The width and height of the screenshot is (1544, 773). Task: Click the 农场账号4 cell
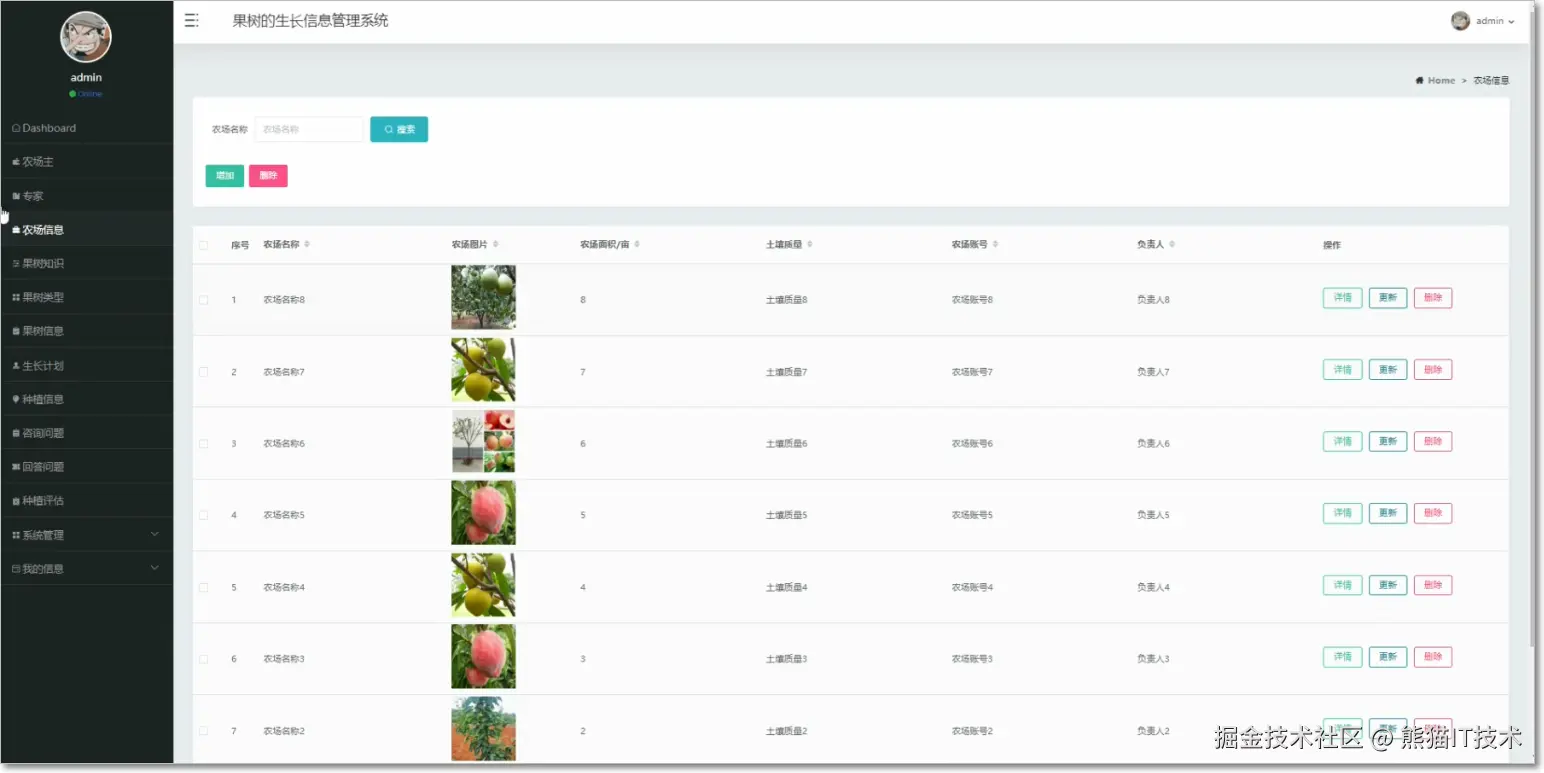(972, 587)
